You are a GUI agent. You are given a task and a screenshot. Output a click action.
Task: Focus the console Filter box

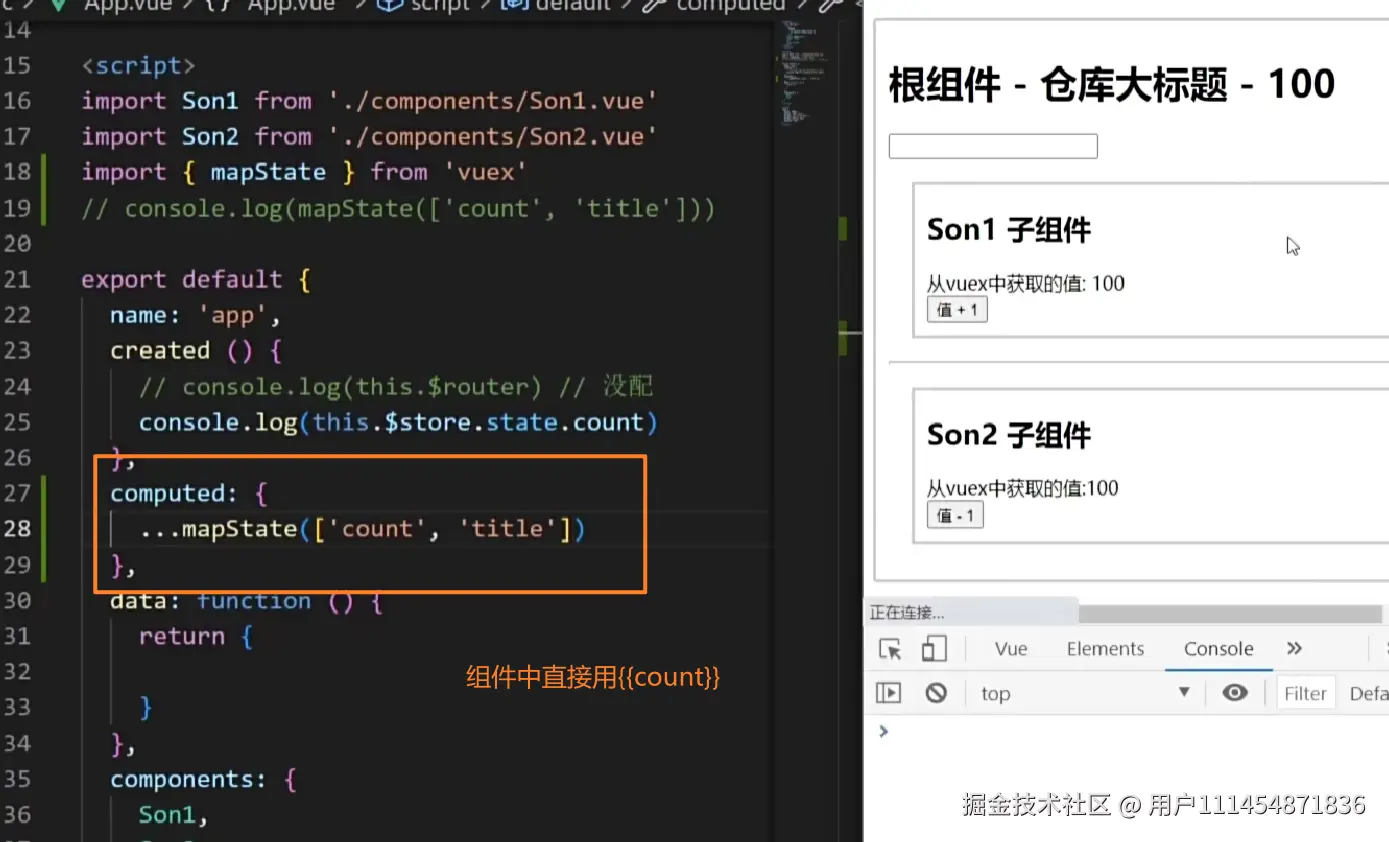(x=1306, y=693)
